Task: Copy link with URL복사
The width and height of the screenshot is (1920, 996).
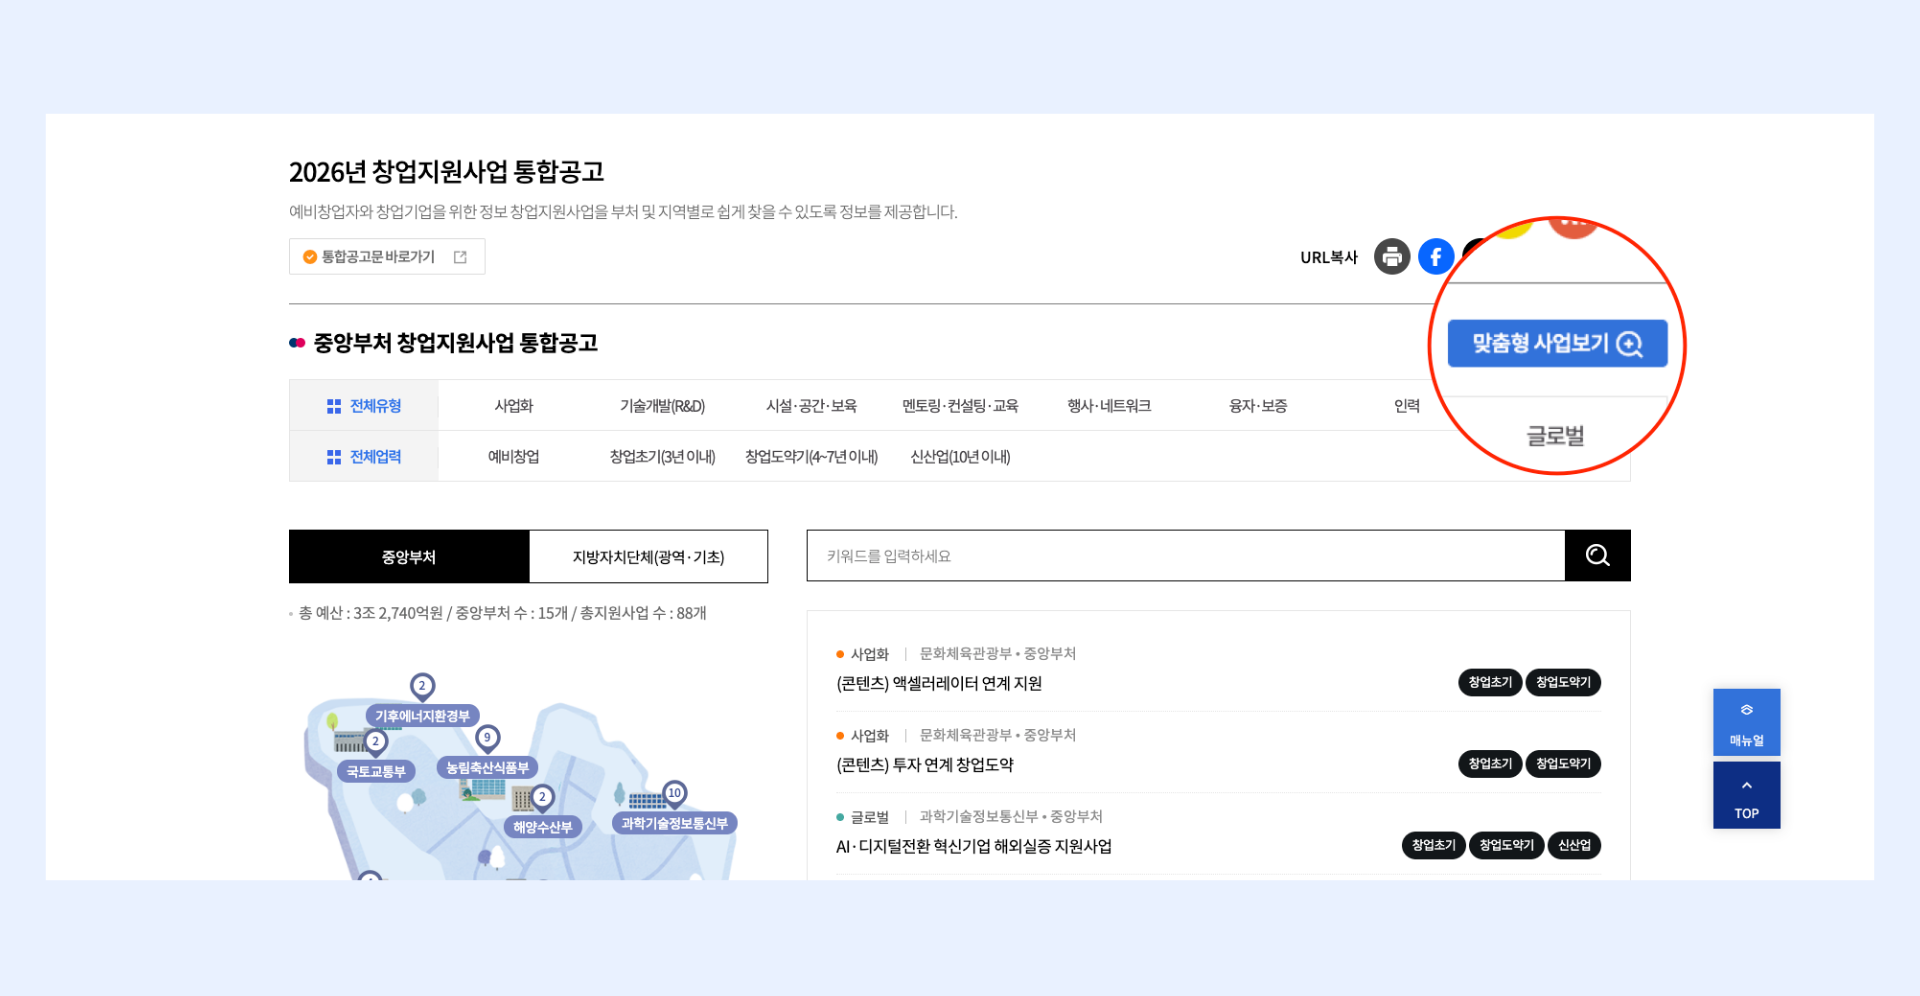Action: [x=1328, y=258]
